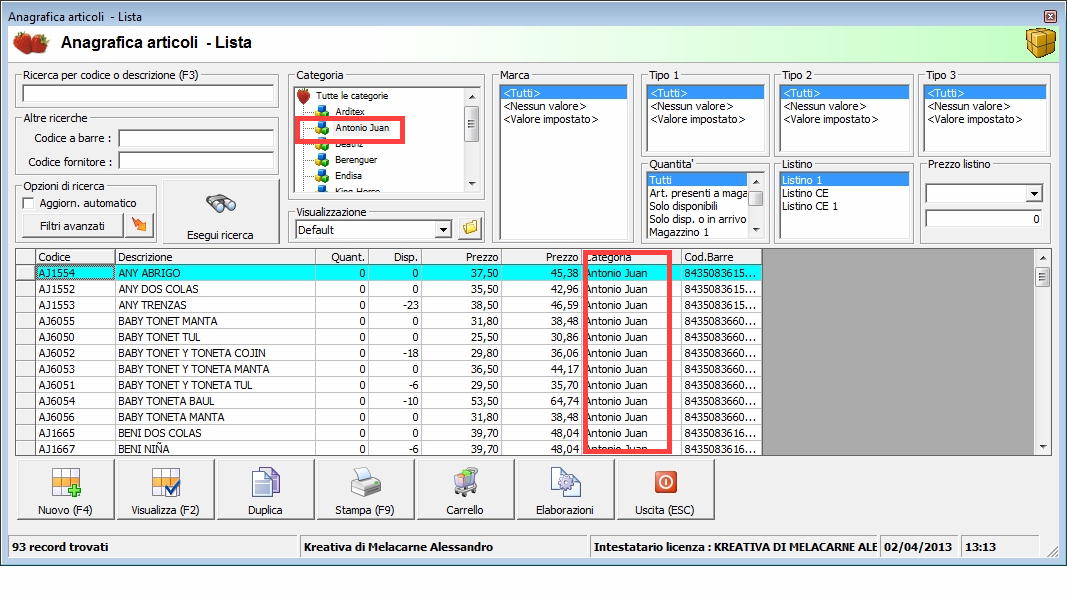Select the Endisa category
Viewport: 1067px width, 600px height.
tap(348, 176)
